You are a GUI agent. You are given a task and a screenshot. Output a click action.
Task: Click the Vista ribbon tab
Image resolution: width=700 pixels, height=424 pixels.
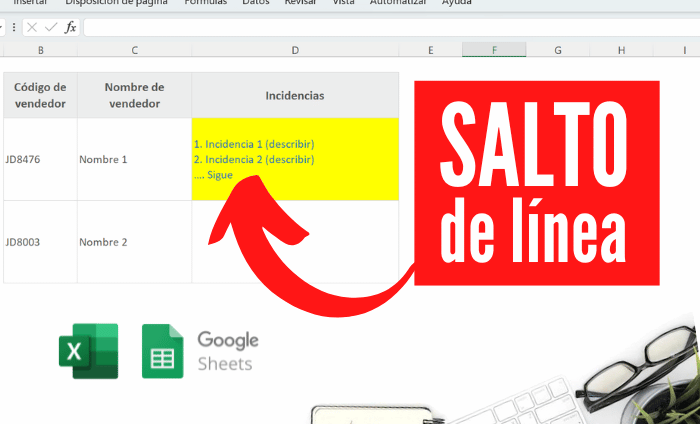[343, 3]
